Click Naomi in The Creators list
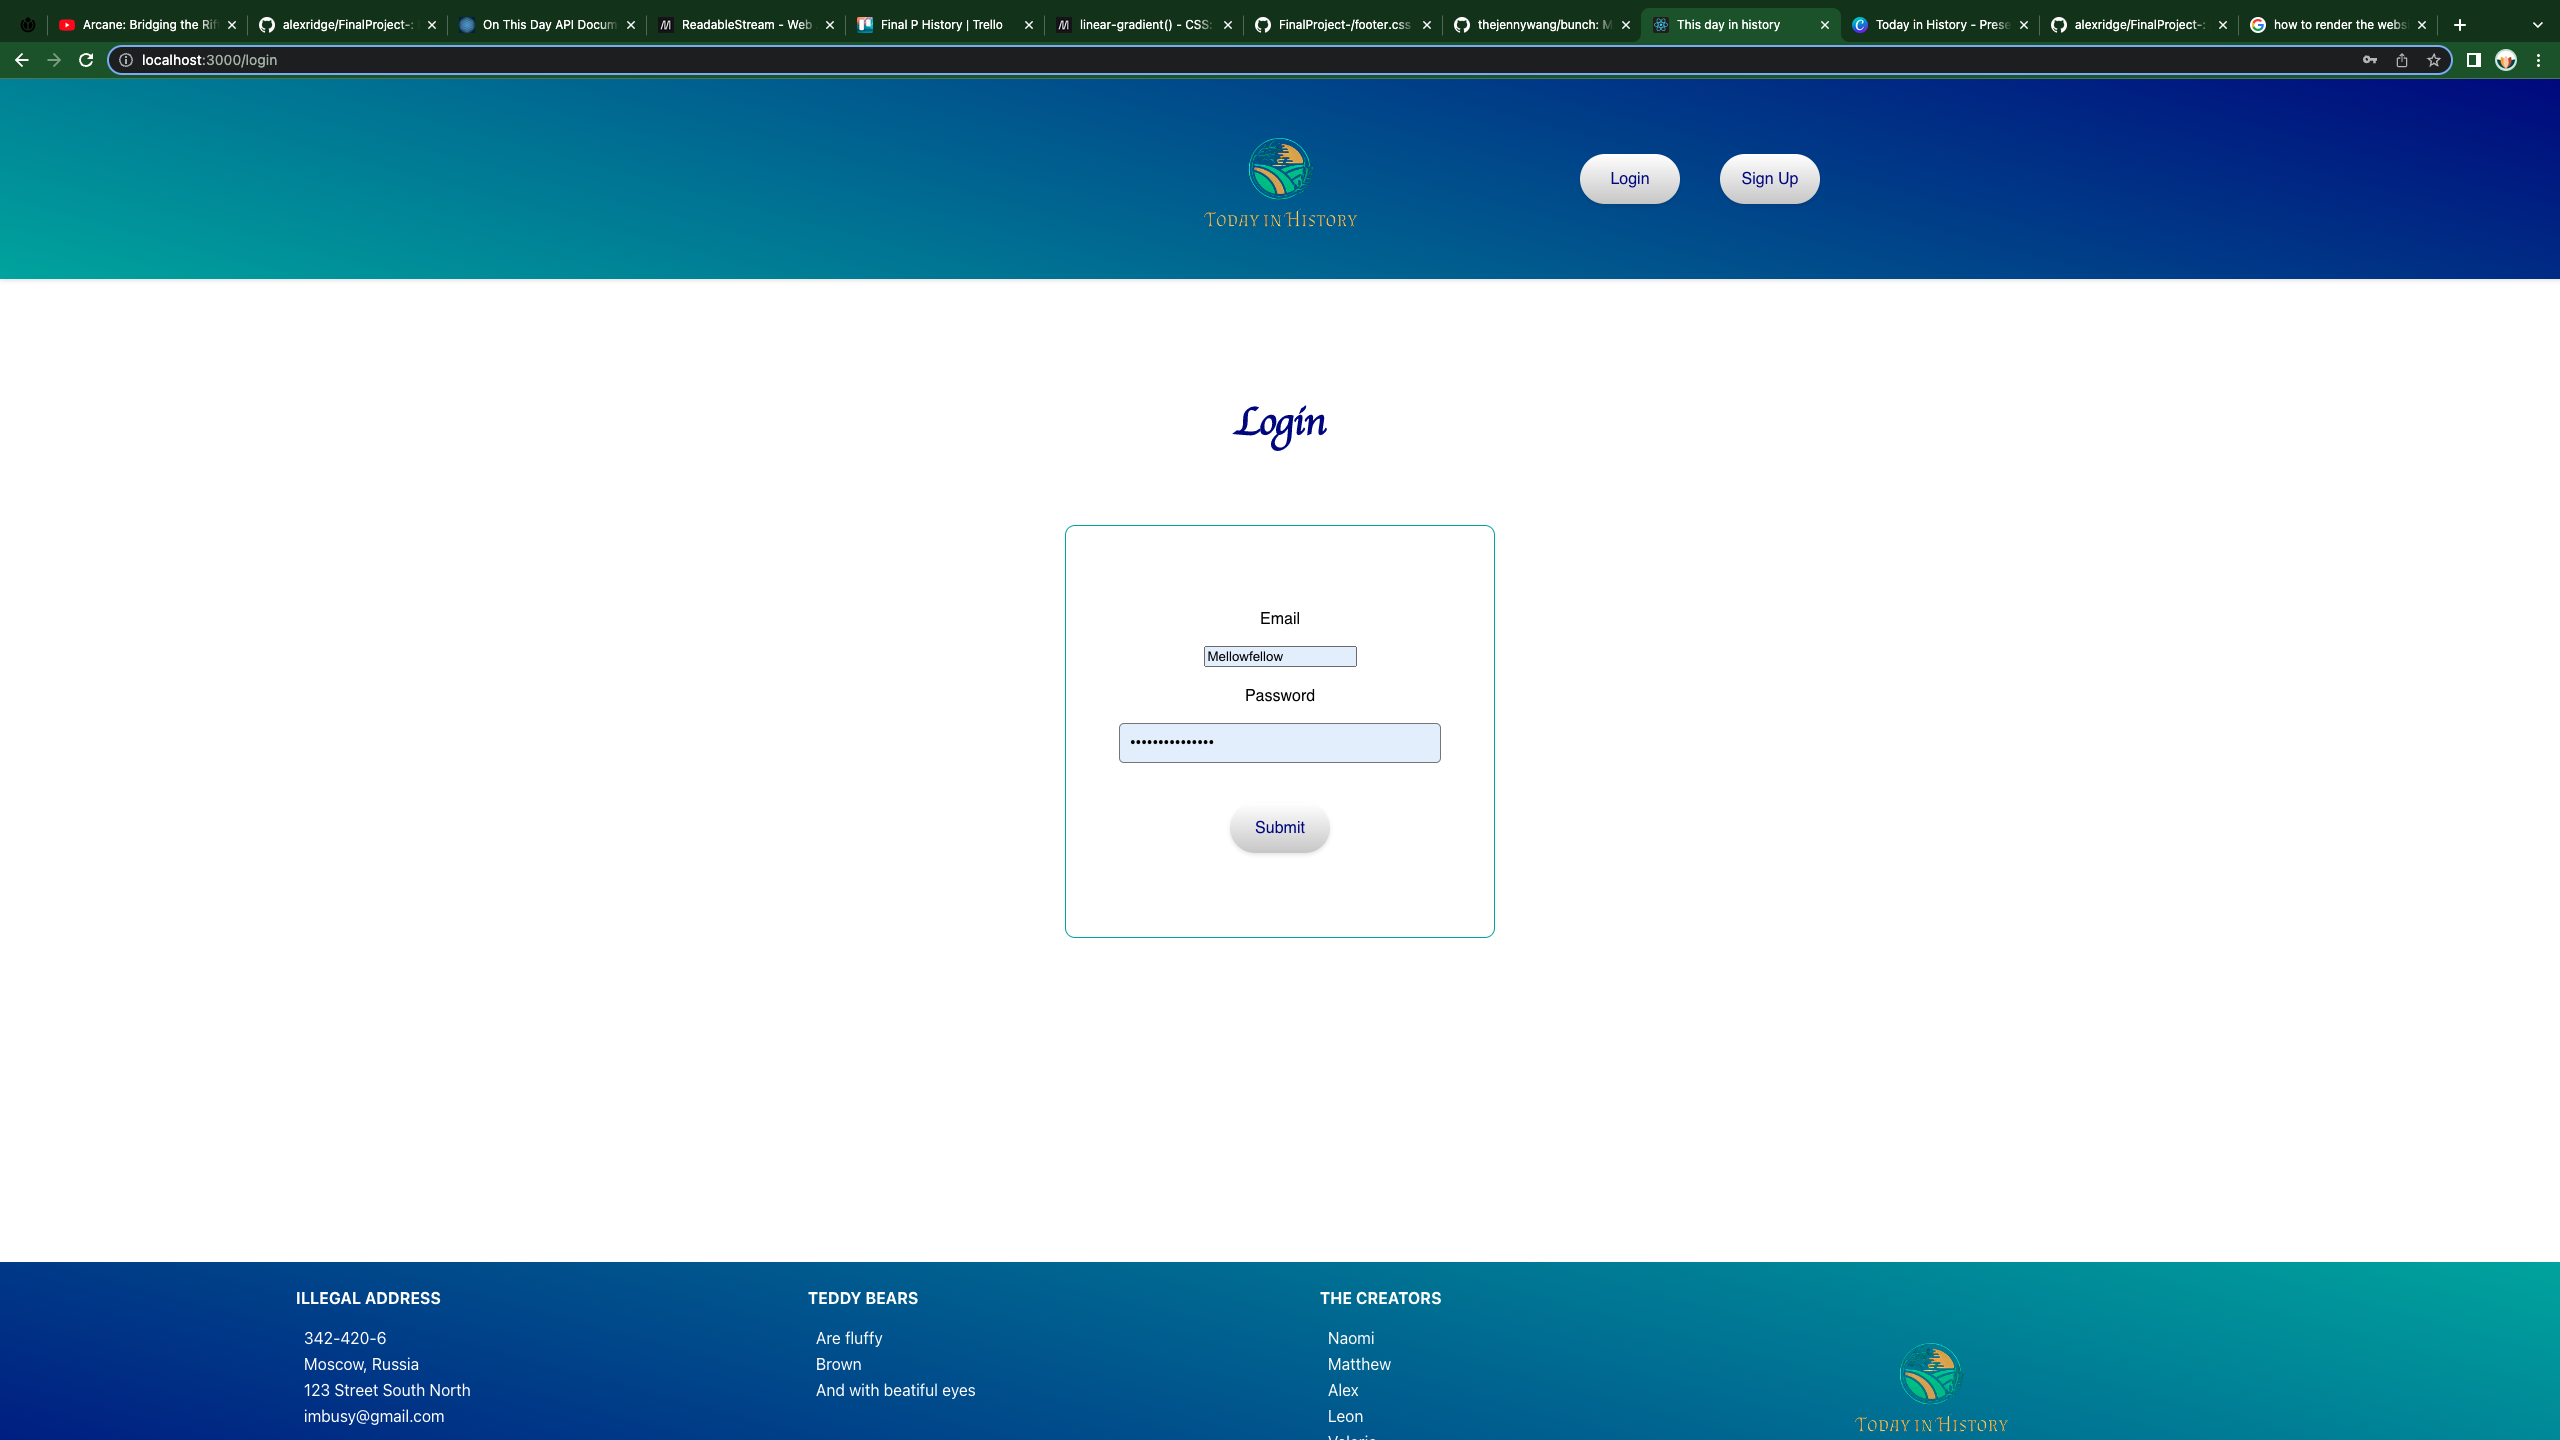The width and height of the screenshot is (2560, 1440). (x=1351, y=1339)
